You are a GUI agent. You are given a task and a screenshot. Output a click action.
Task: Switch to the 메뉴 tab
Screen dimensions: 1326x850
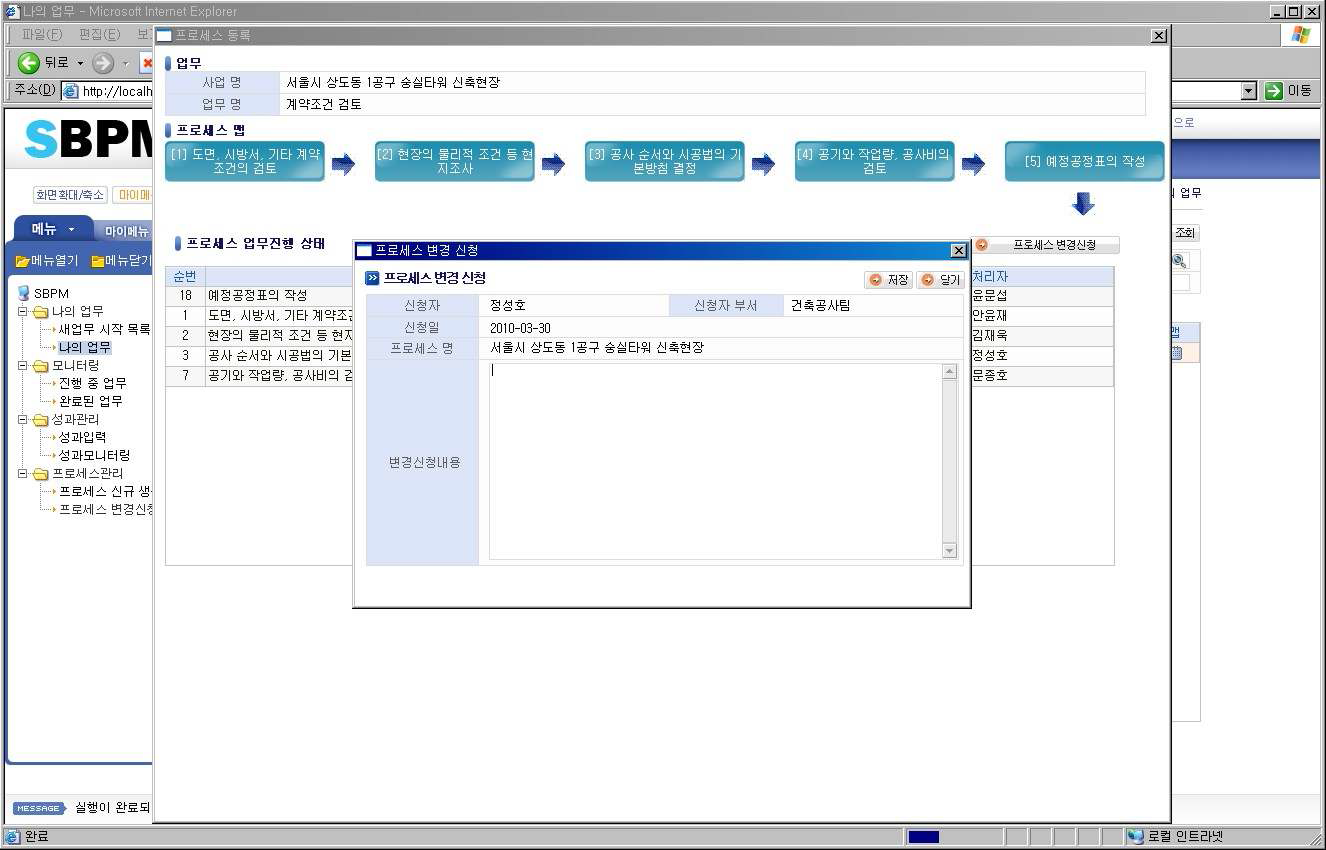tap(52, 229)
